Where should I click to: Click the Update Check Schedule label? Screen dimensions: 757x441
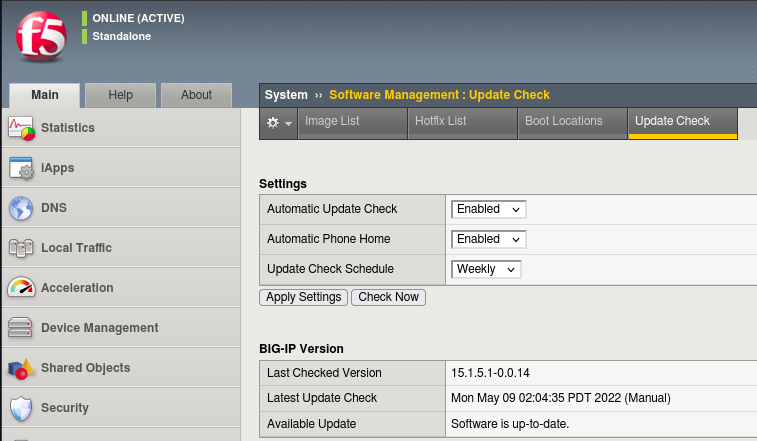tap(330, 269)
